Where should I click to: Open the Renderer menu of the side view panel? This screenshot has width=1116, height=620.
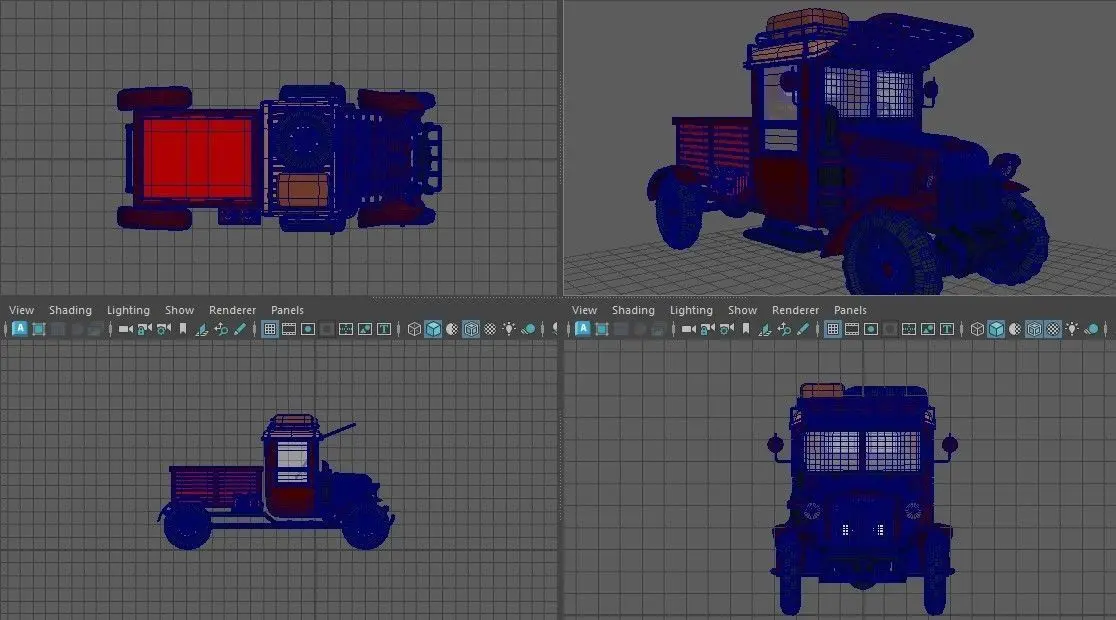coord(232,310)
